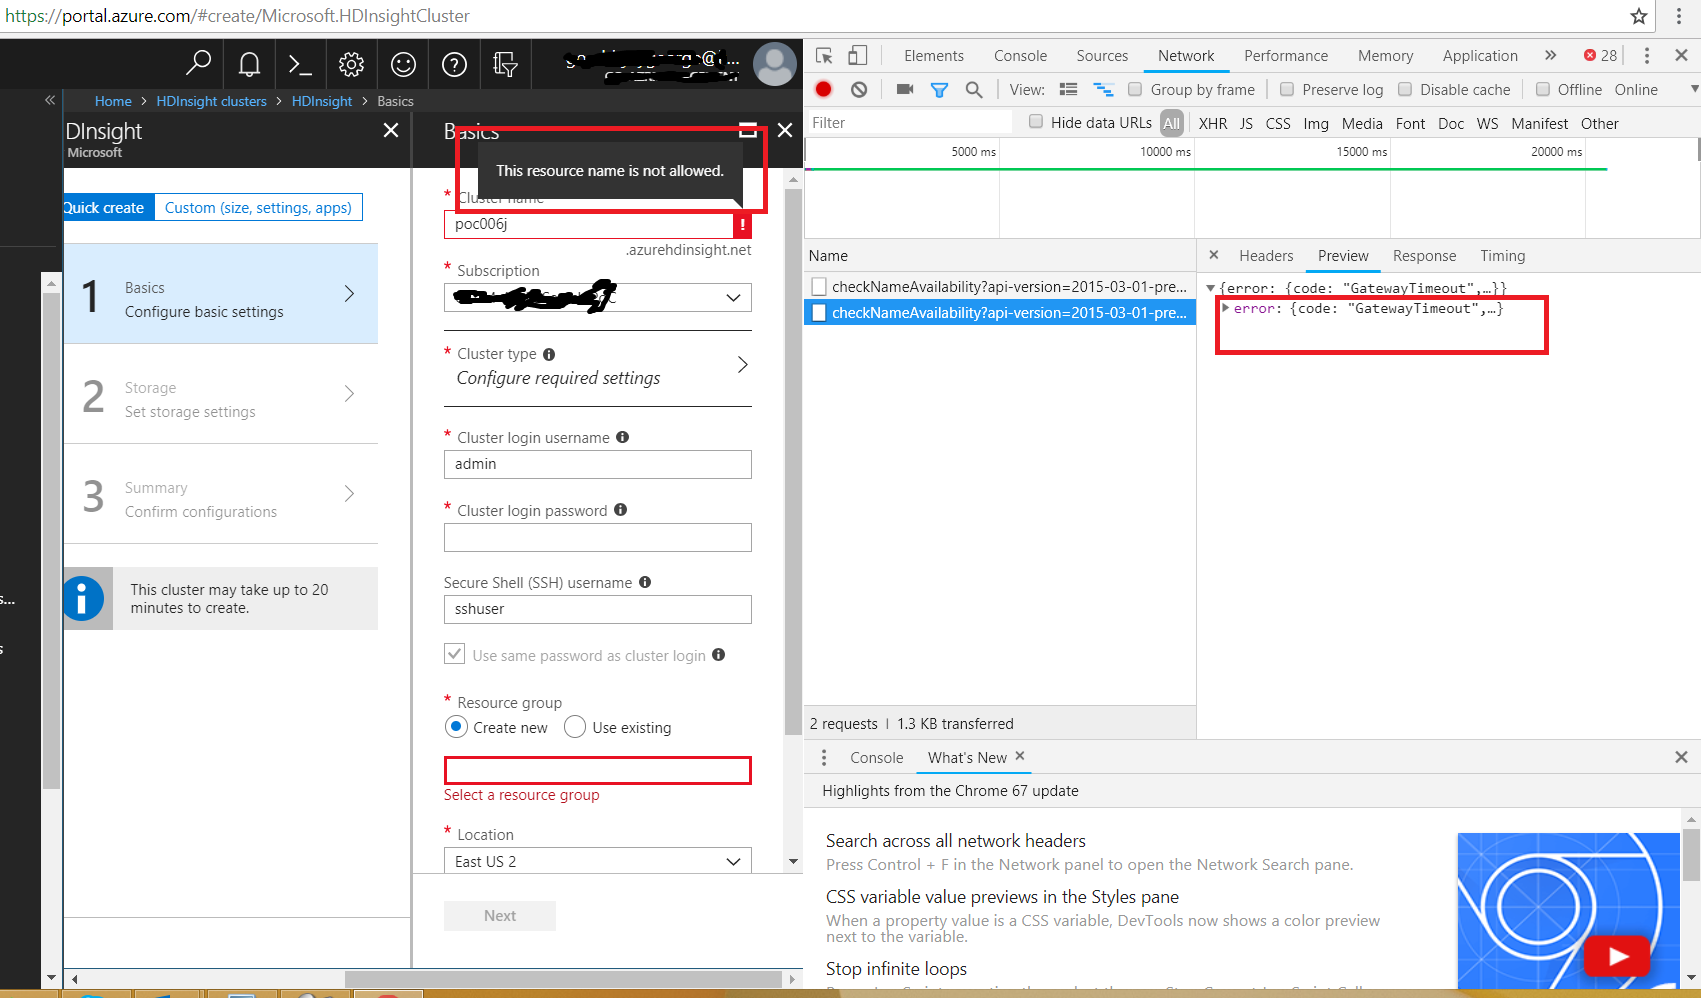
Task: Switch to DevTools Sources tab
Action: click(1102, 56)
